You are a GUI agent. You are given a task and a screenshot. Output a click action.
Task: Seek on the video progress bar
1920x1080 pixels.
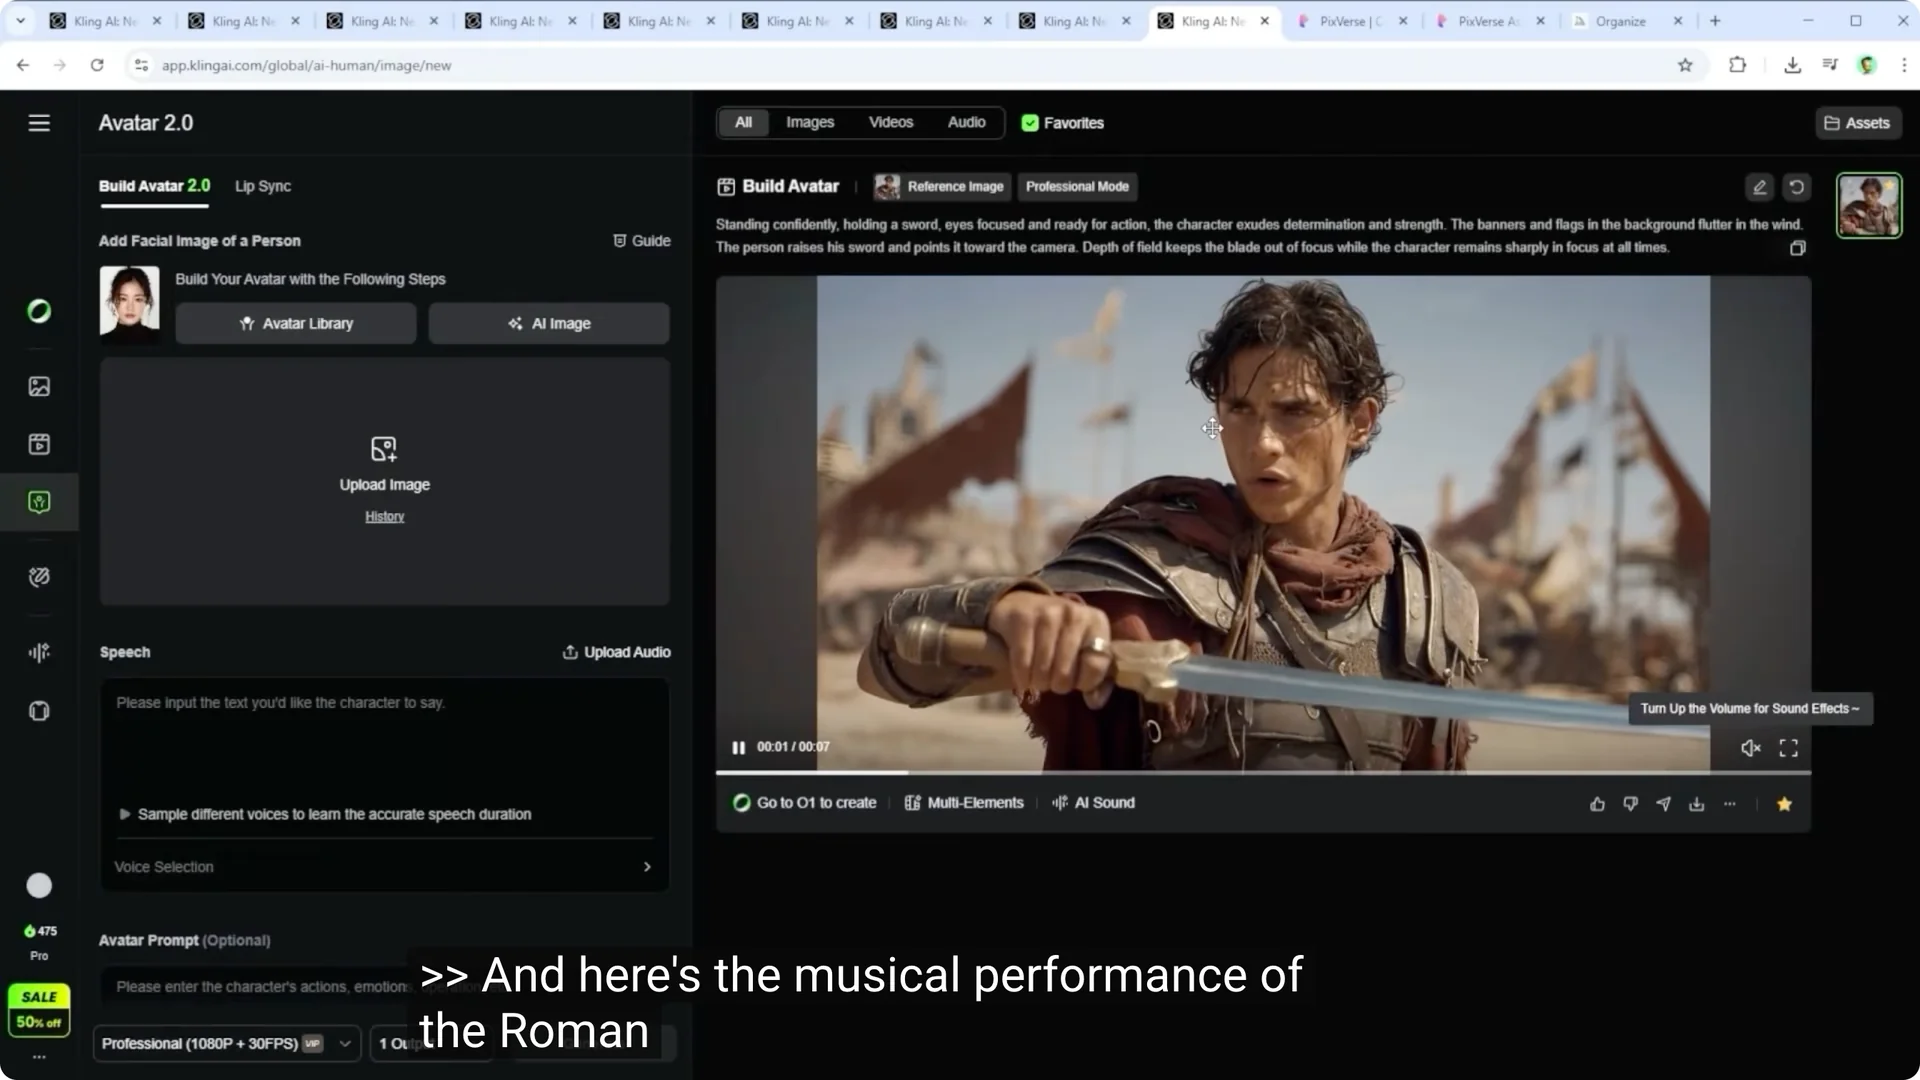coord(1263,773)
